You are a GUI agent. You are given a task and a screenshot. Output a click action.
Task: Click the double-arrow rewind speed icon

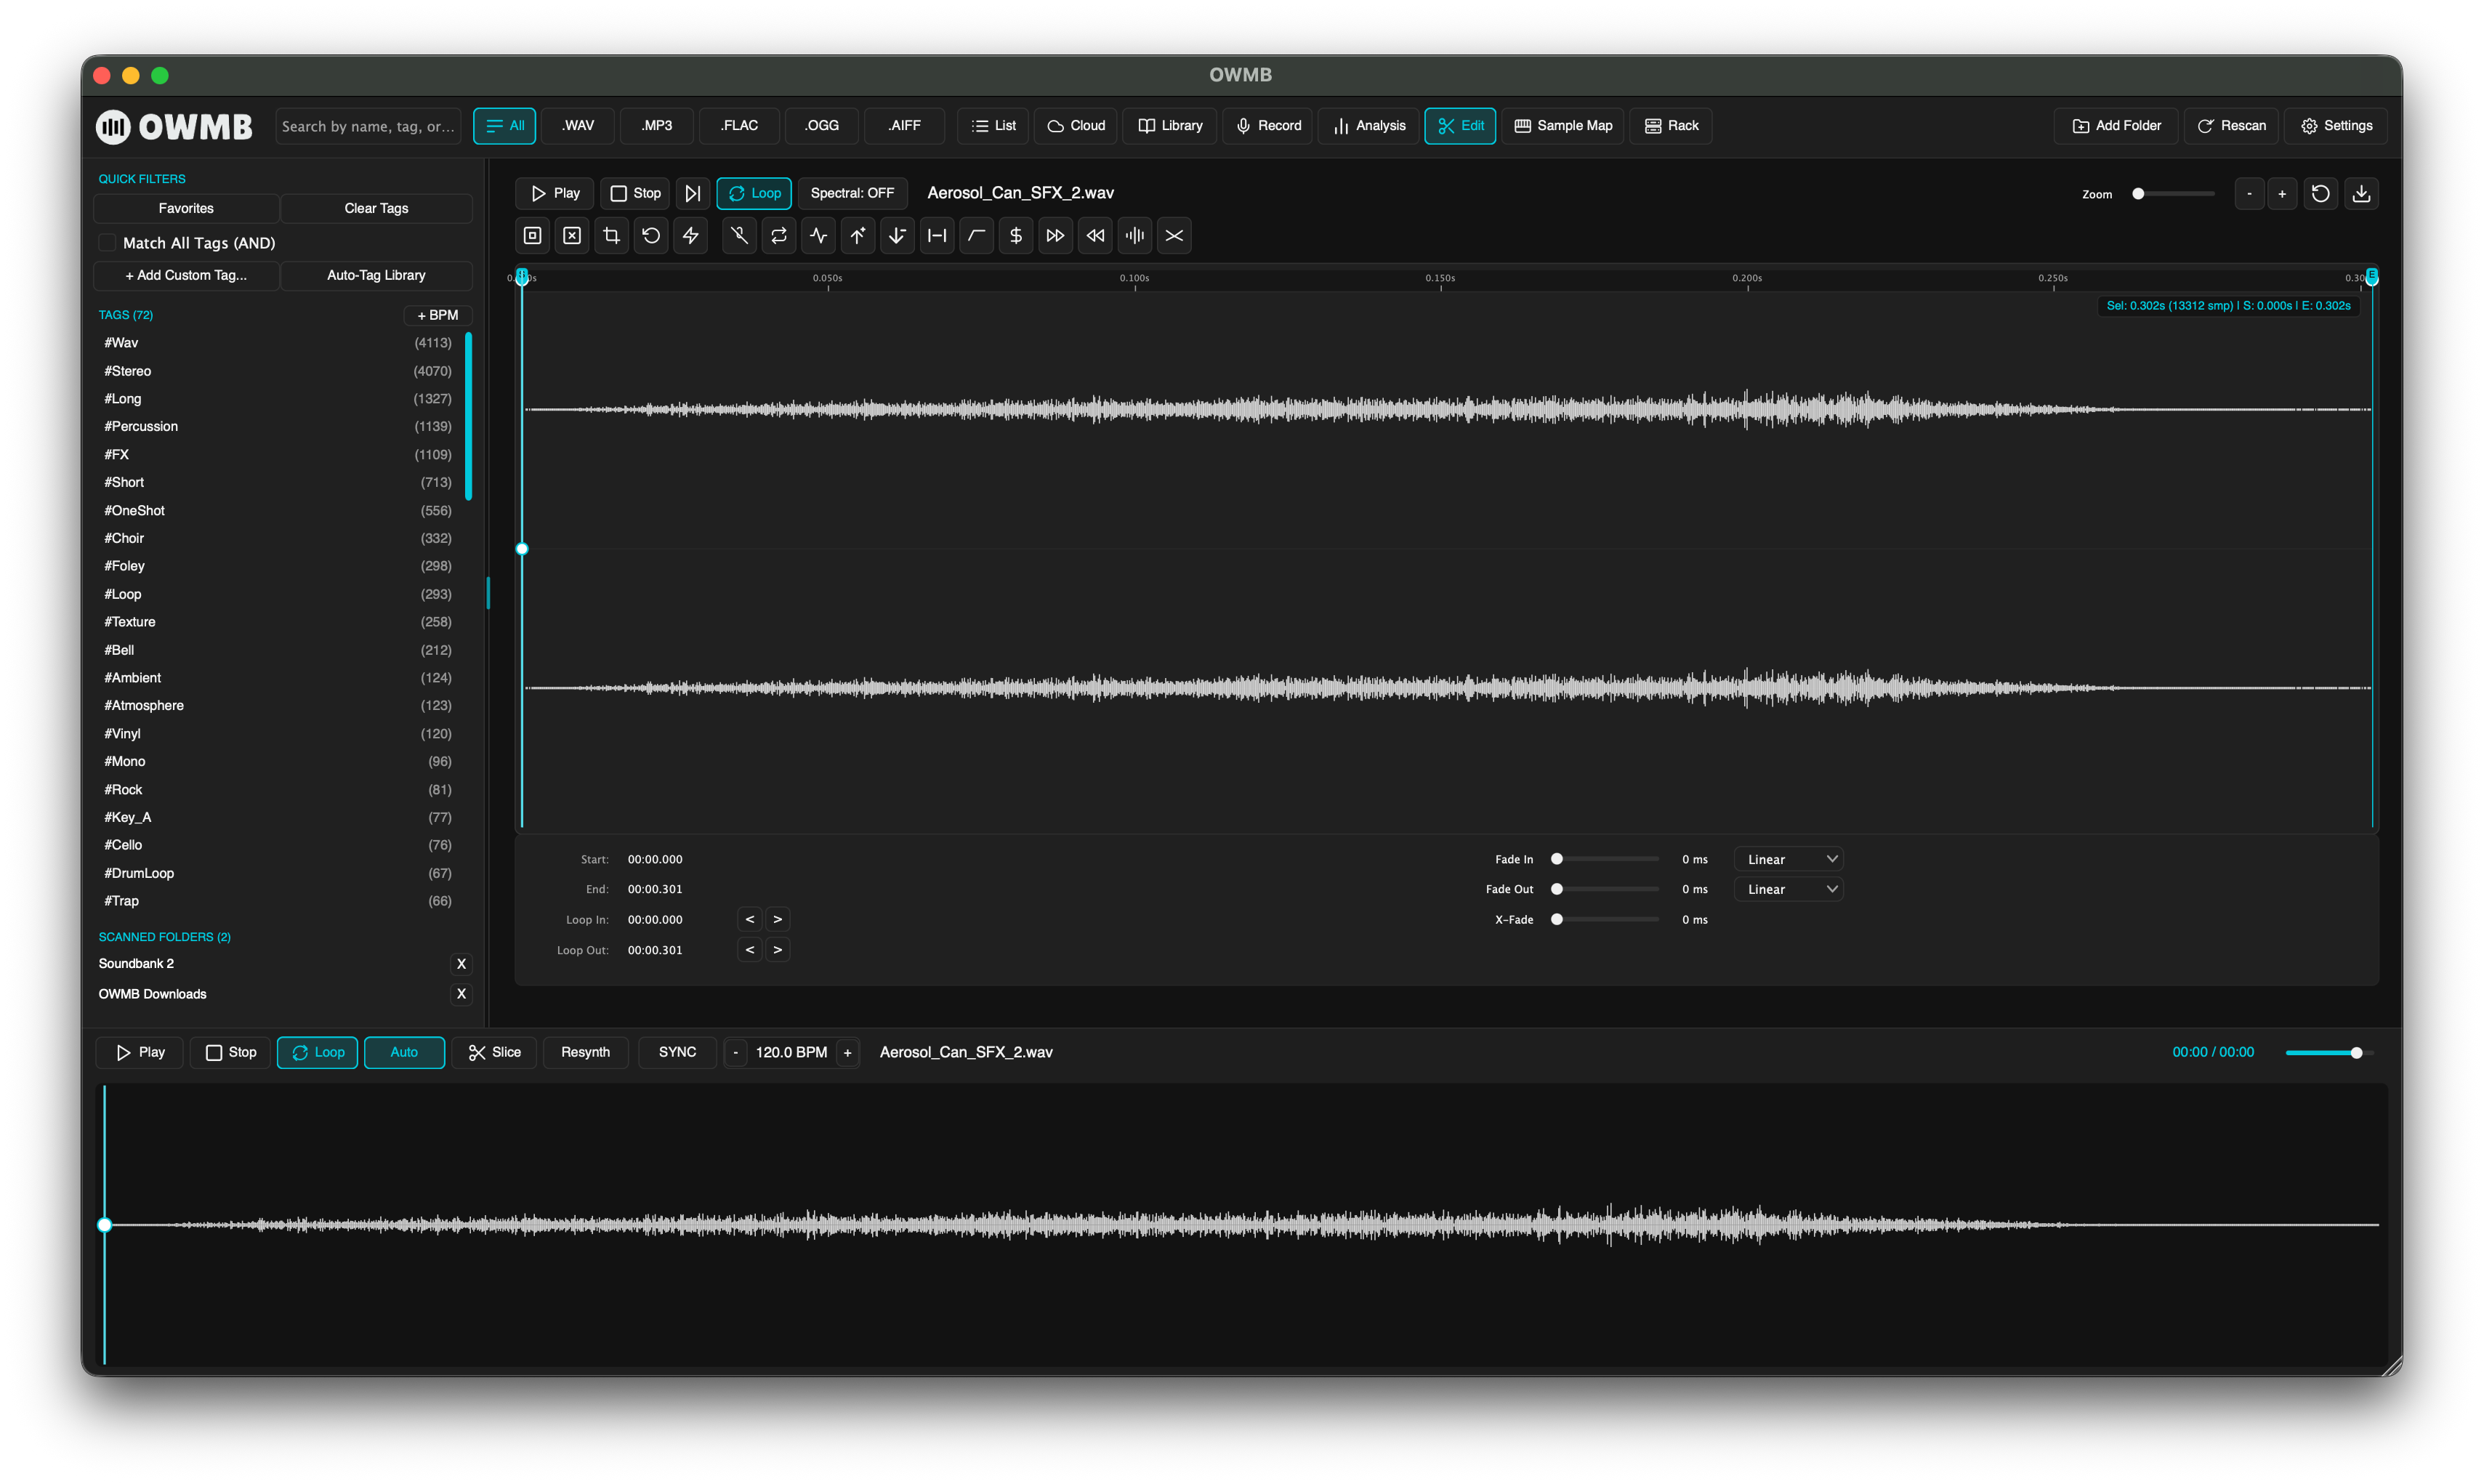pyautogui.click(x=1095, y=236)
